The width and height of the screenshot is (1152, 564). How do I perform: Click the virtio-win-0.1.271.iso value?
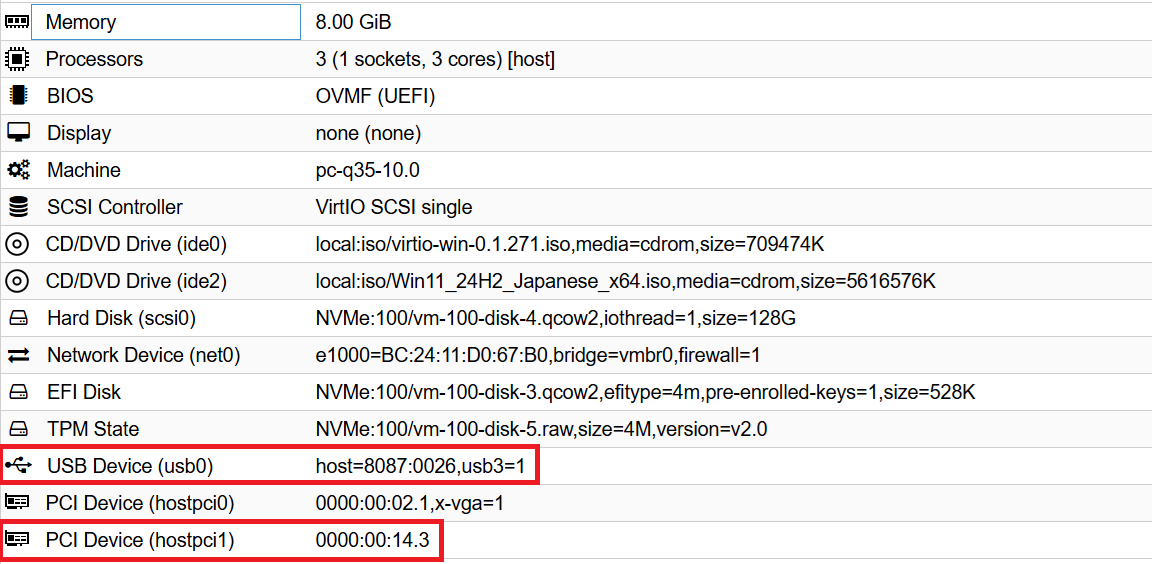click(569, 244)
